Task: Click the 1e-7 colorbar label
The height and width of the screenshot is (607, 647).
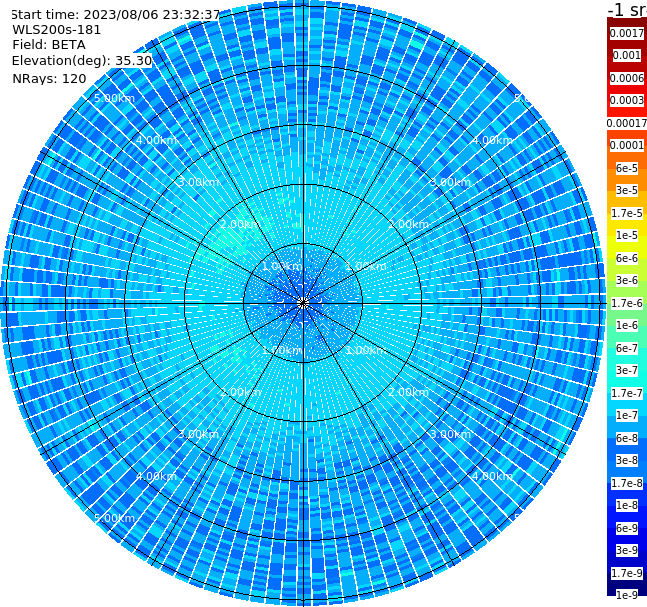Action: pyautogui.click(x=627, y=415)
